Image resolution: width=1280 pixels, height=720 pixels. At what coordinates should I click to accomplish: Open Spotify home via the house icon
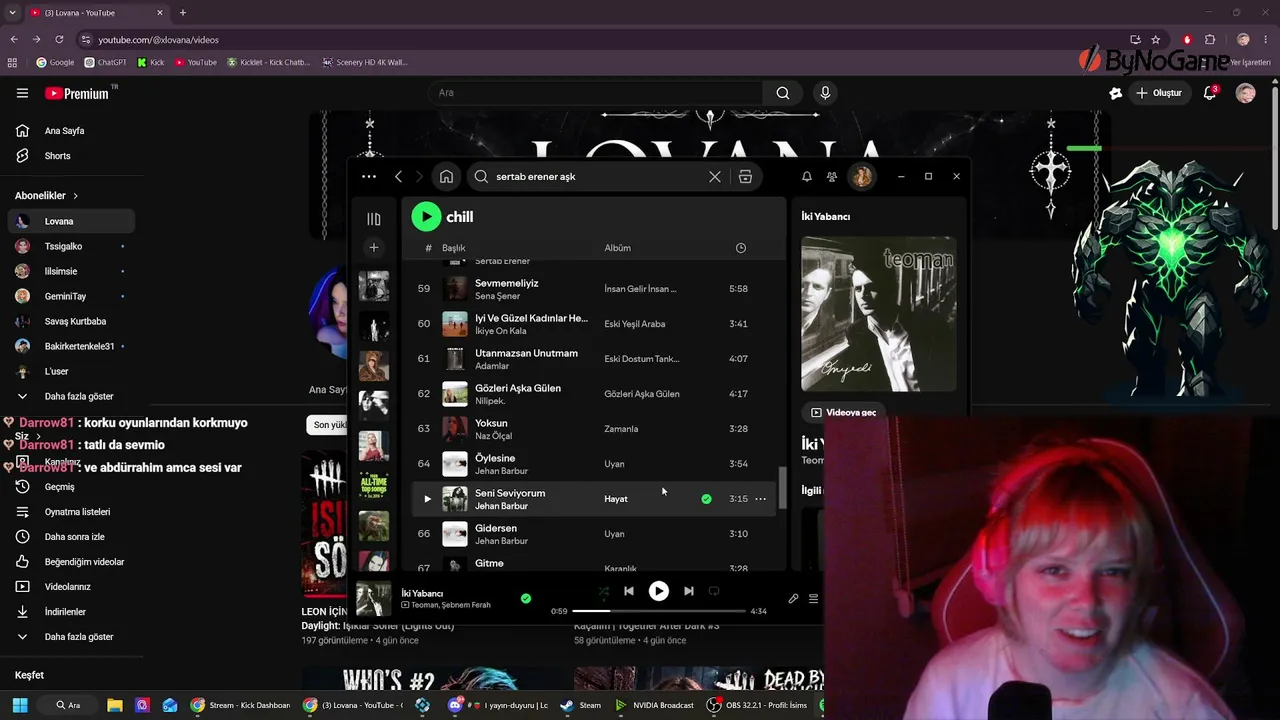(x=446, y=177)
